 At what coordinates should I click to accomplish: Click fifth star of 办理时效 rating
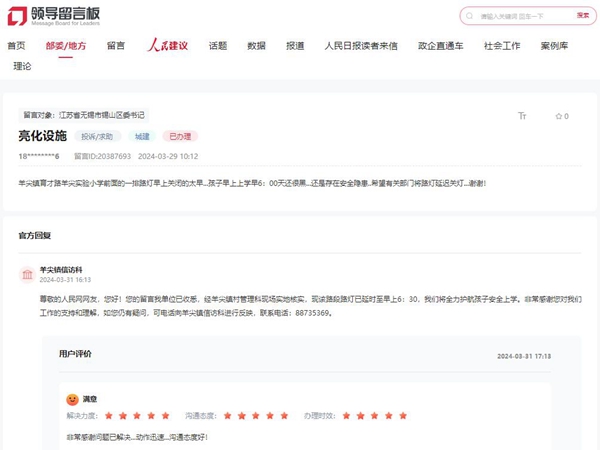(x=403, y=416)
